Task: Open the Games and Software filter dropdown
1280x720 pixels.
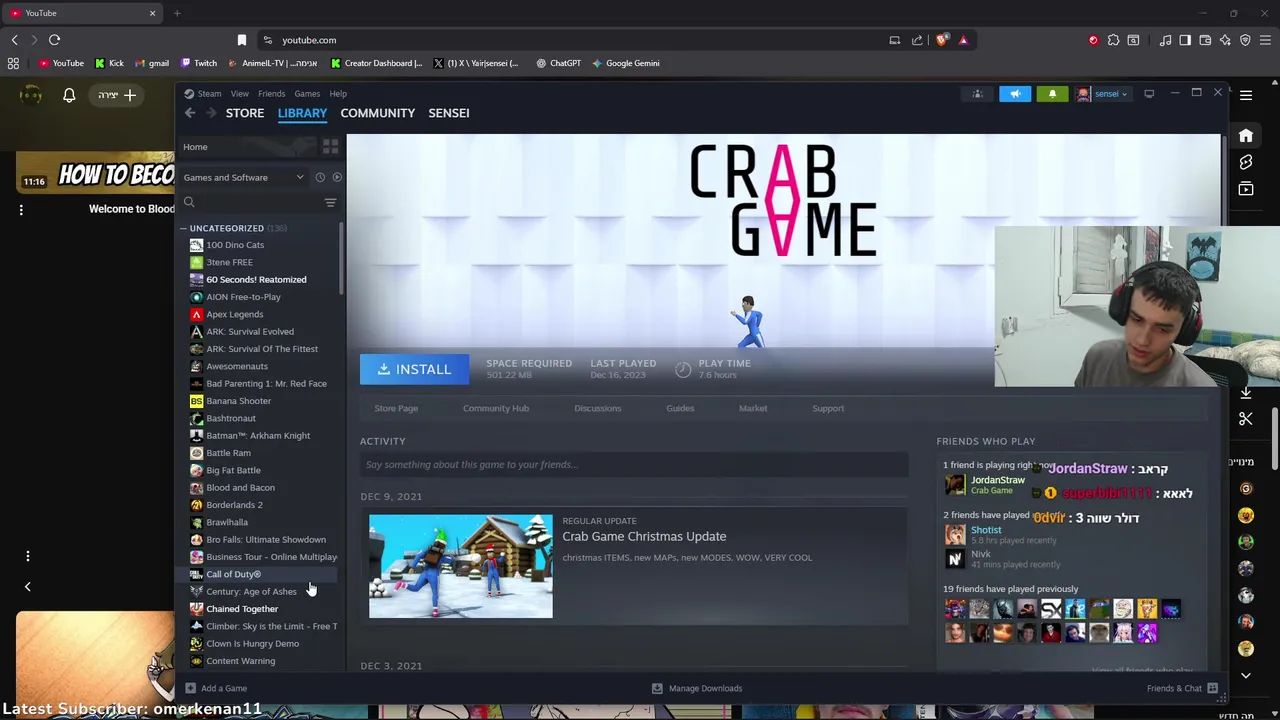Action: coord(243,177)
